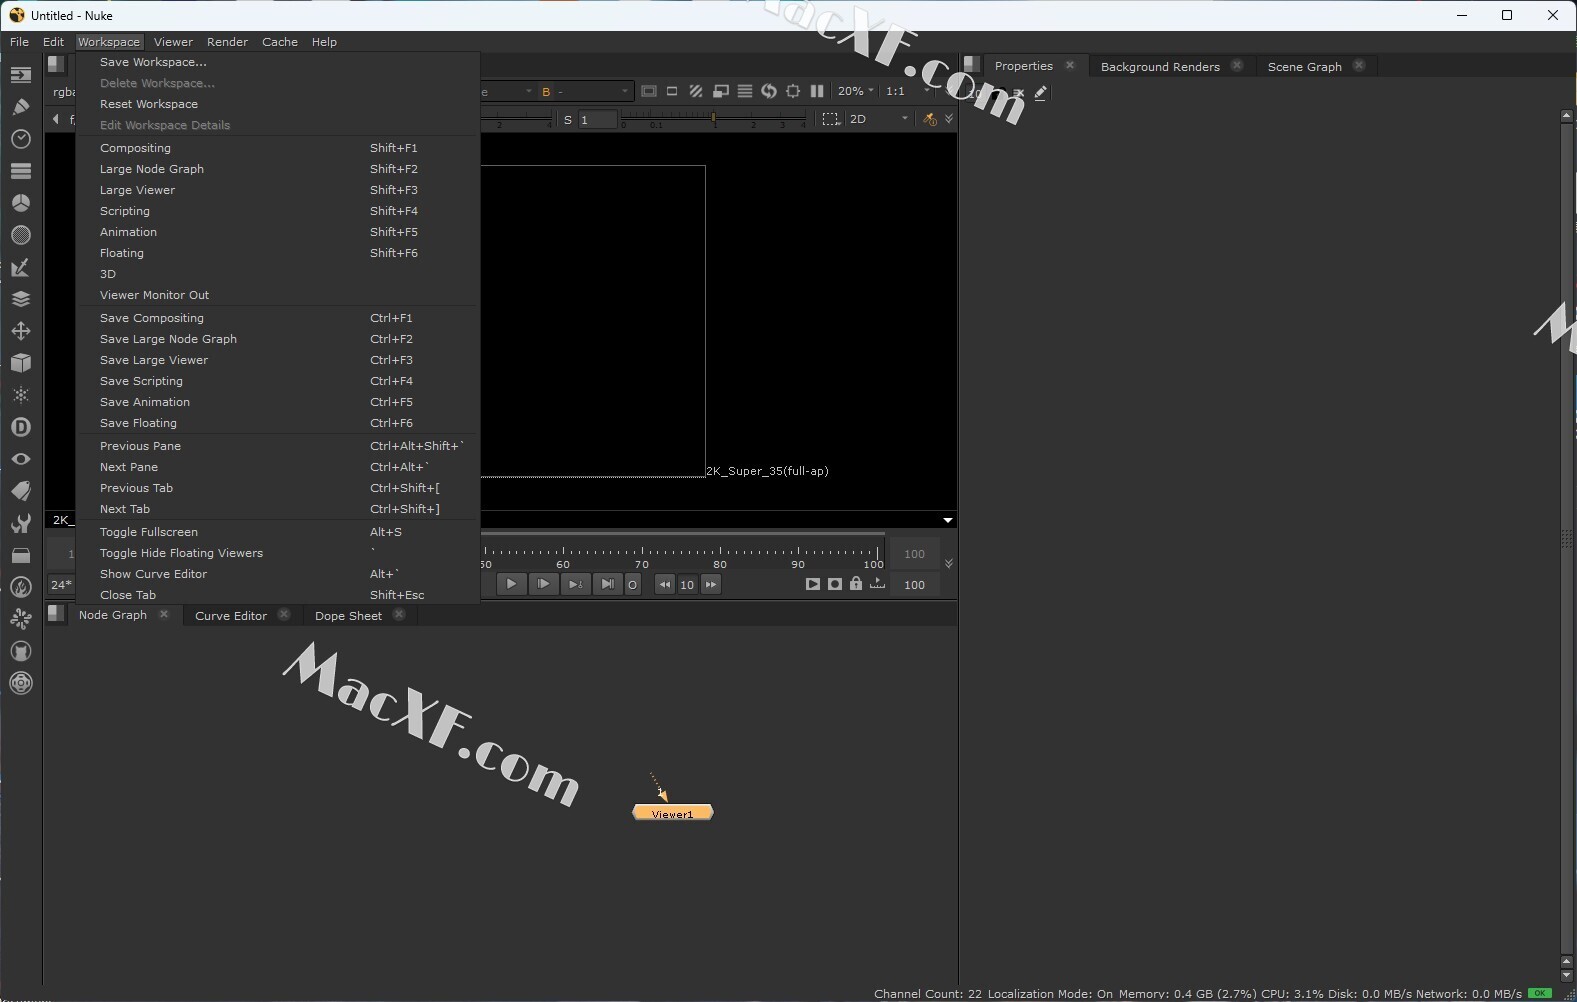The image size is (1577, 1002).
Task: Open the Deep nodes D icon
Action: tap(20, 426)
